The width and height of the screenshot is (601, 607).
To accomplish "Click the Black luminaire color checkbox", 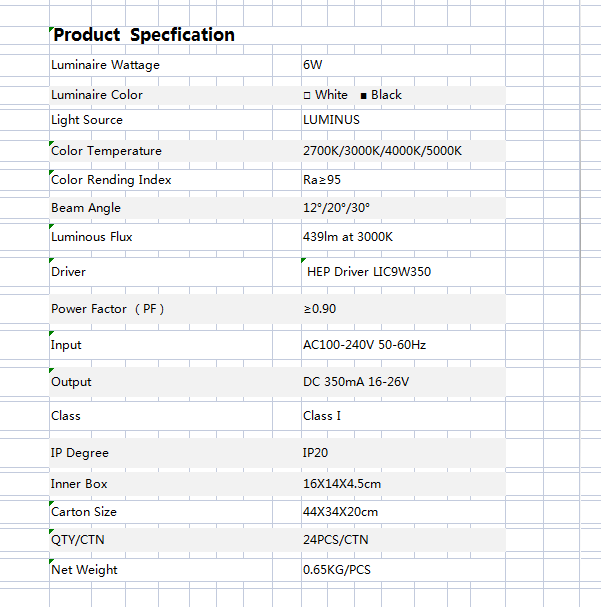I will (x=363, y=96).
